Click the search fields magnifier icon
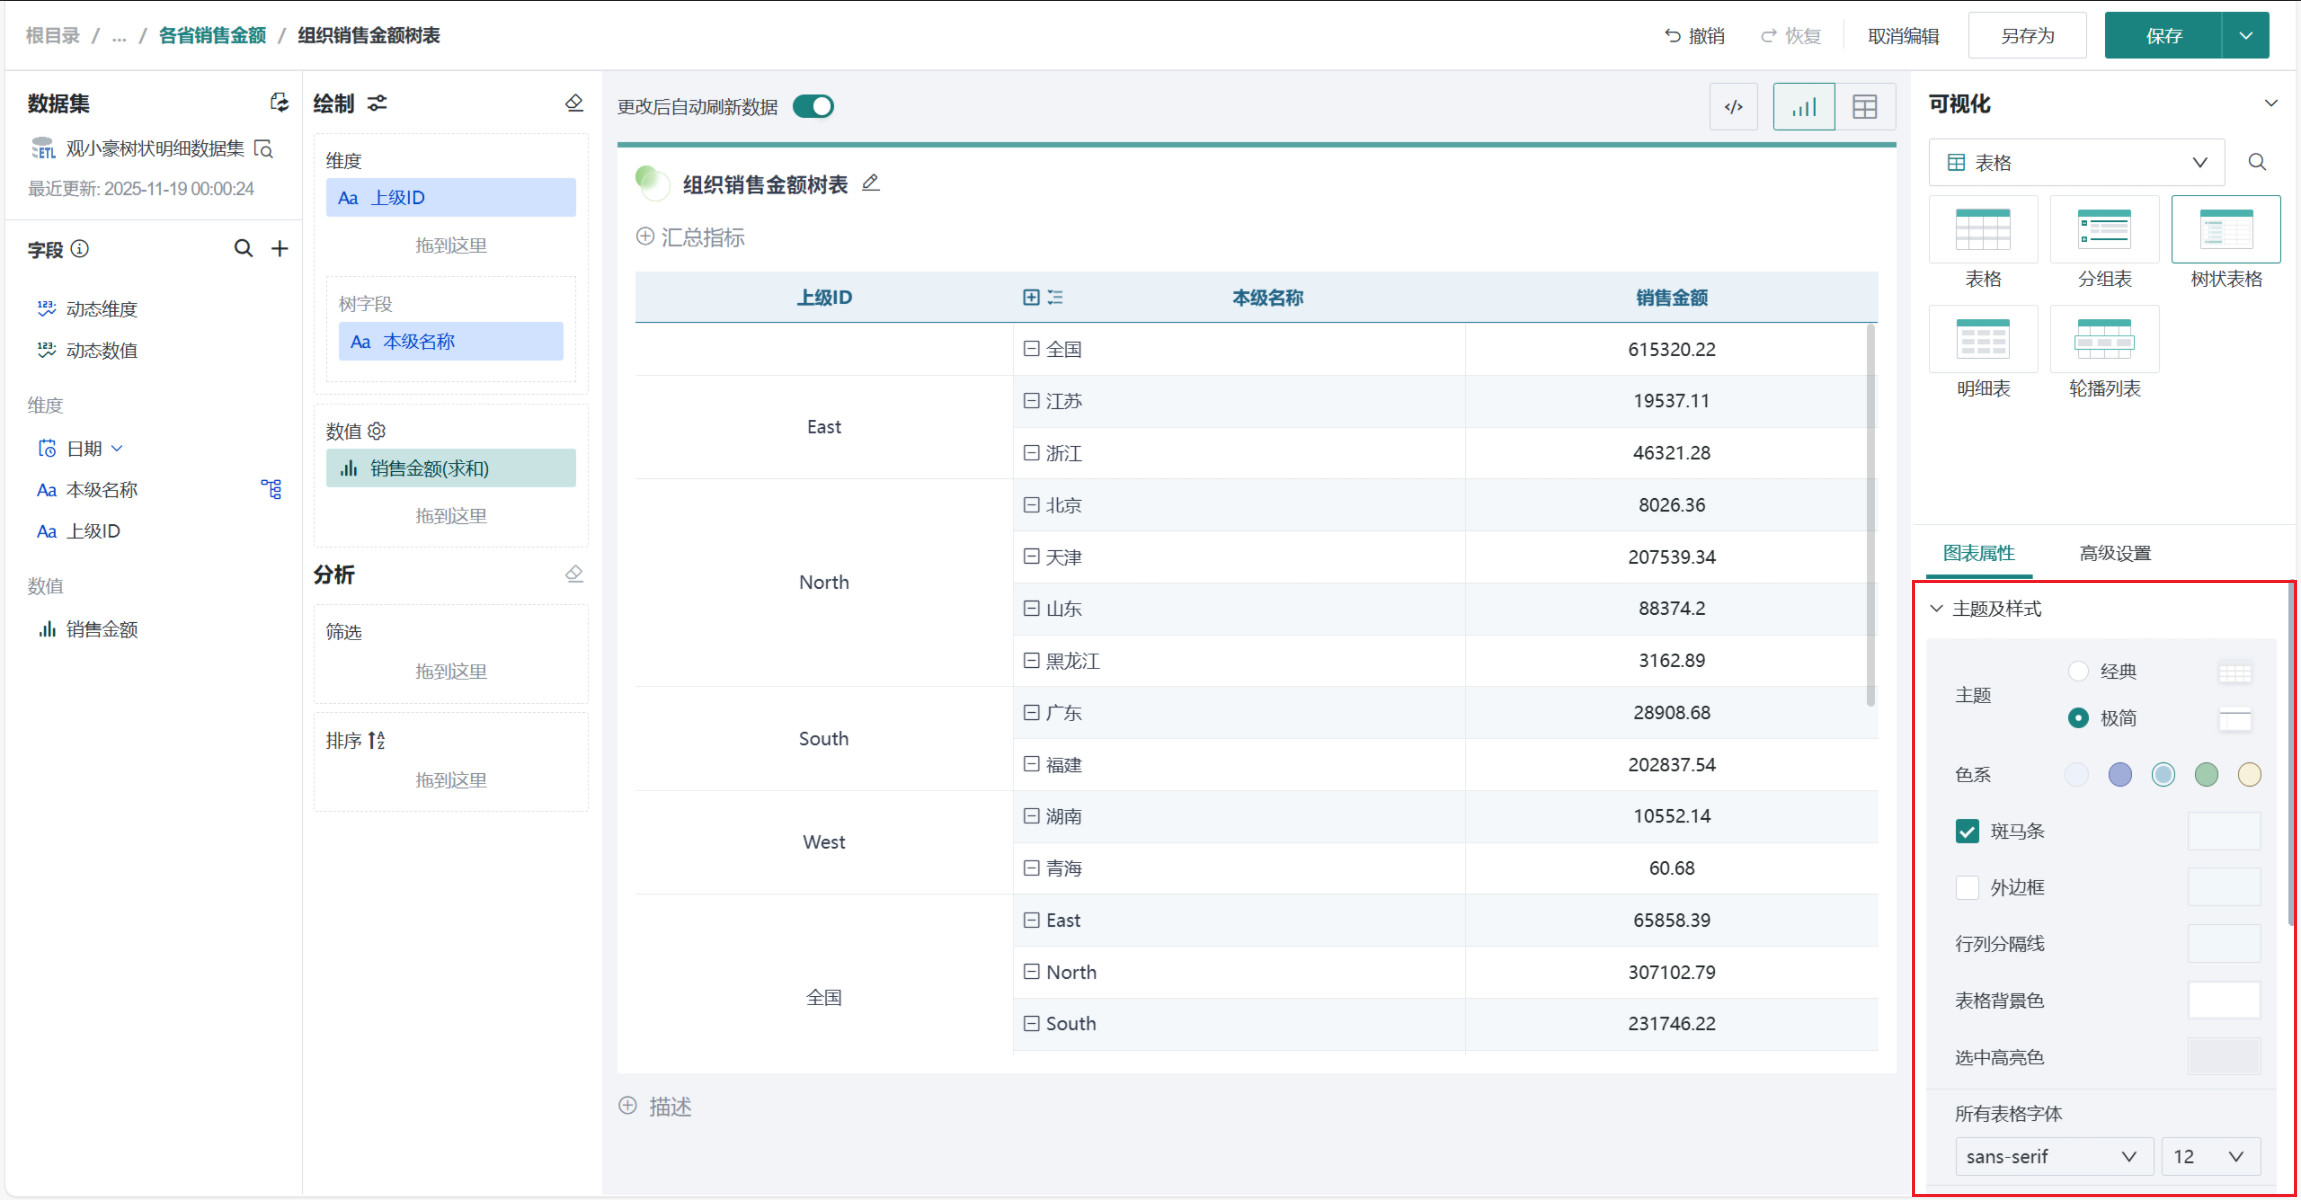Viewport: 2301px width, 1200px height. [243, 248]
